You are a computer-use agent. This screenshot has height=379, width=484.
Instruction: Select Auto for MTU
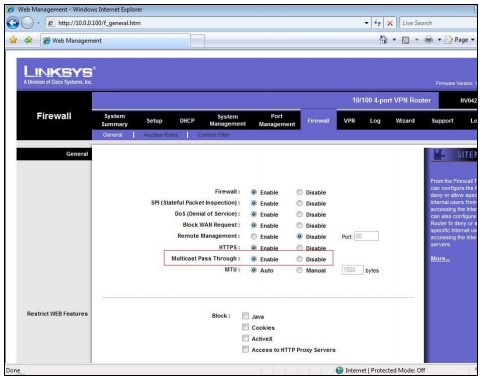(x=254, y=270)
